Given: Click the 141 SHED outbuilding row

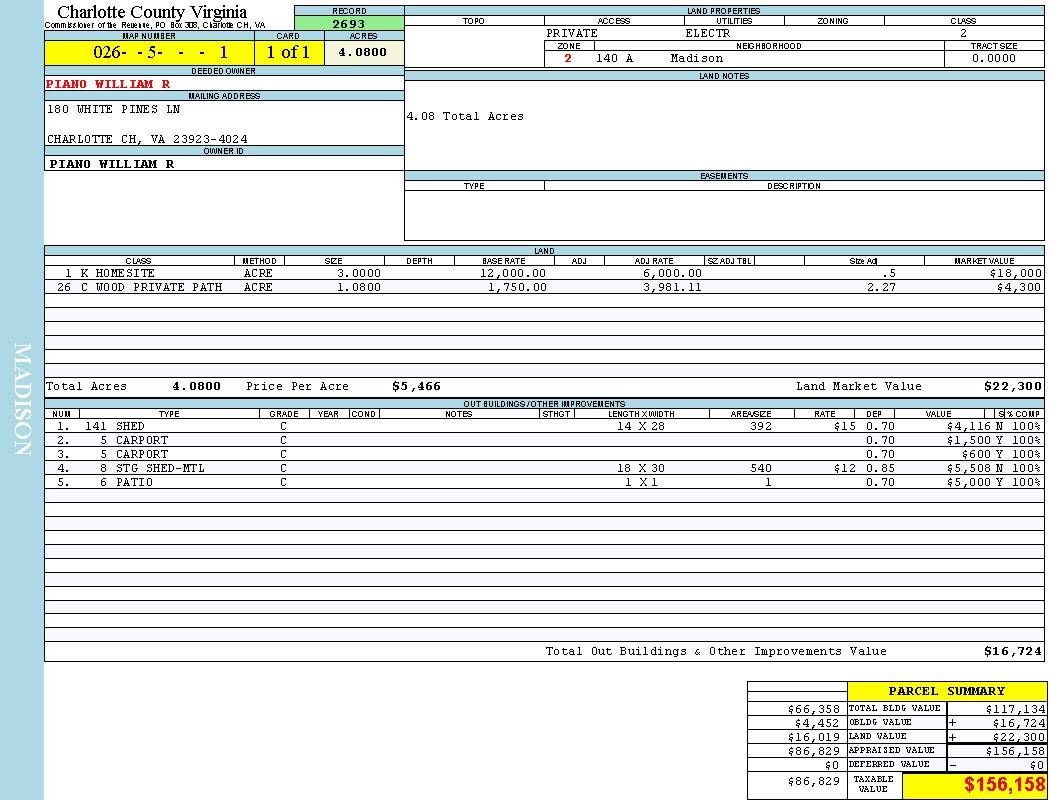Looking at the screenshot, I should coord(130,426).
